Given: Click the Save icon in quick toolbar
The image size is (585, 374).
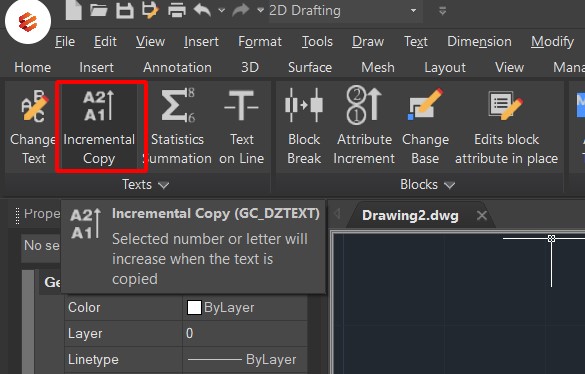Looking at the screenshot, I should (125, 10).
